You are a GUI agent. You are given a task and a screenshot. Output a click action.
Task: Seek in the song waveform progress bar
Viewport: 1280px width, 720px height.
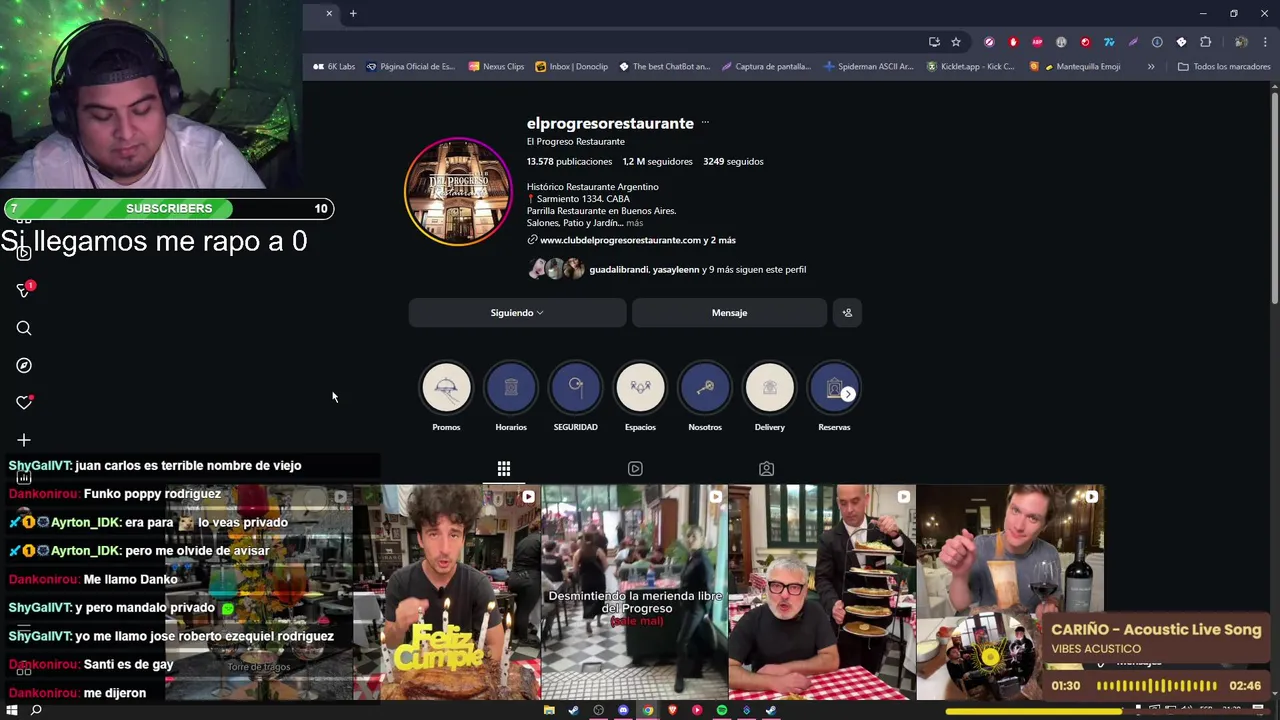1157,686
